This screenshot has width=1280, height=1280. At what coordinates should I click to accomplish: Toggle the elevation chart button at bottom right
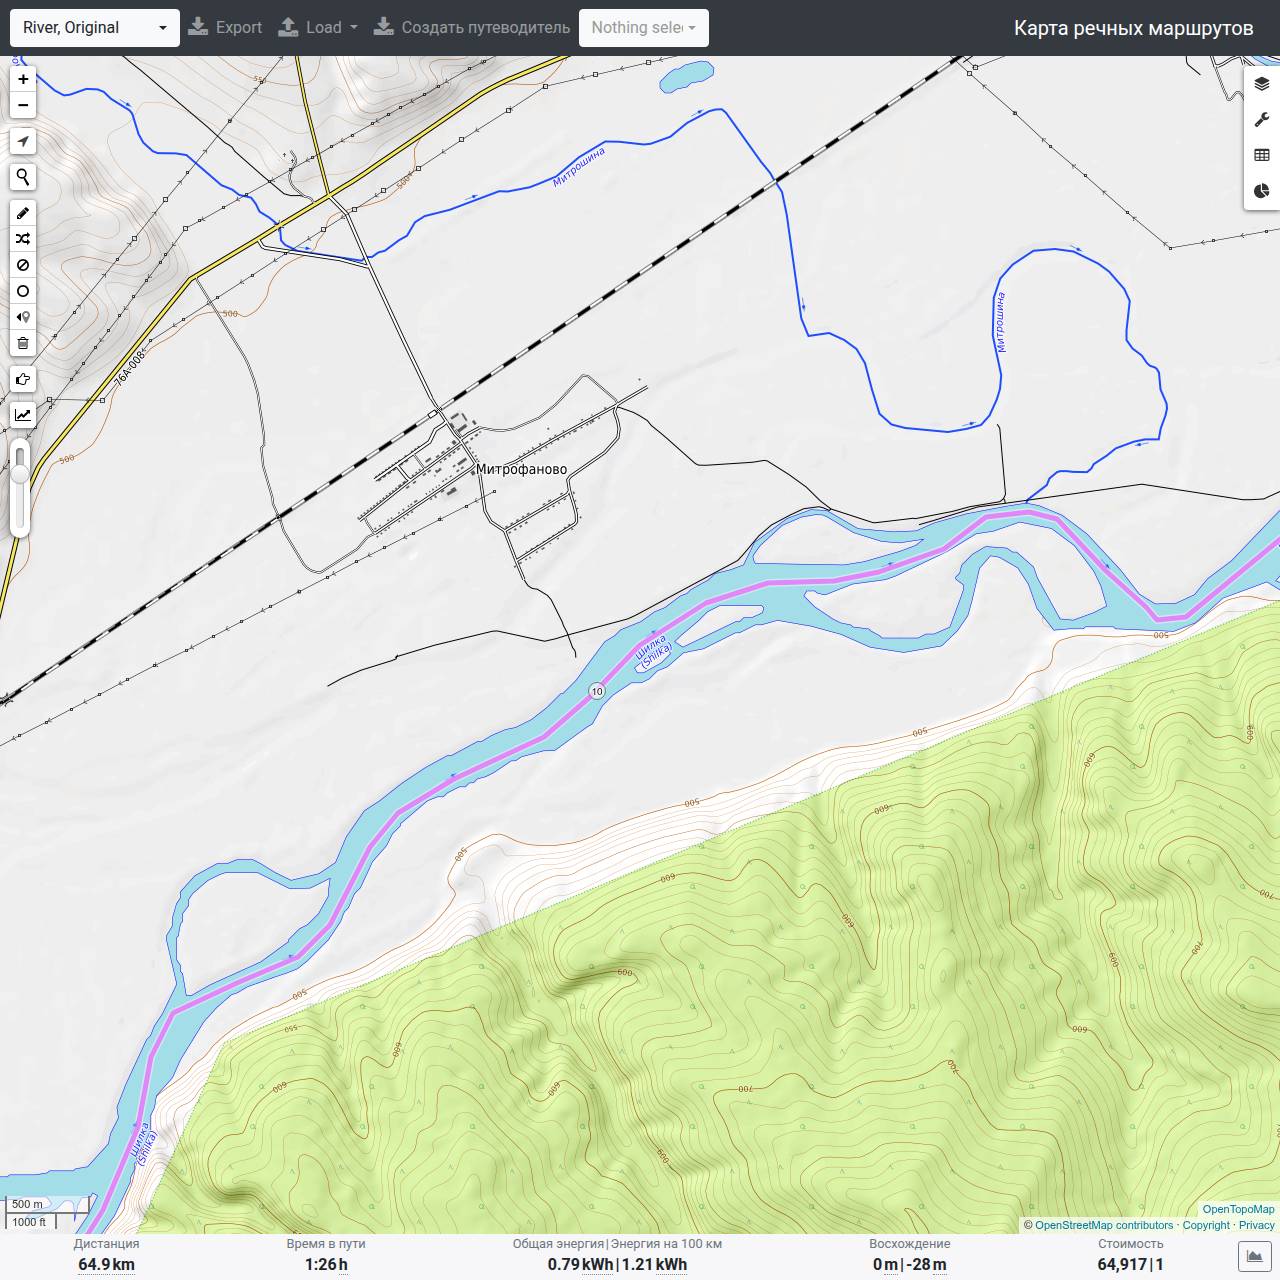point(1254,1256)
